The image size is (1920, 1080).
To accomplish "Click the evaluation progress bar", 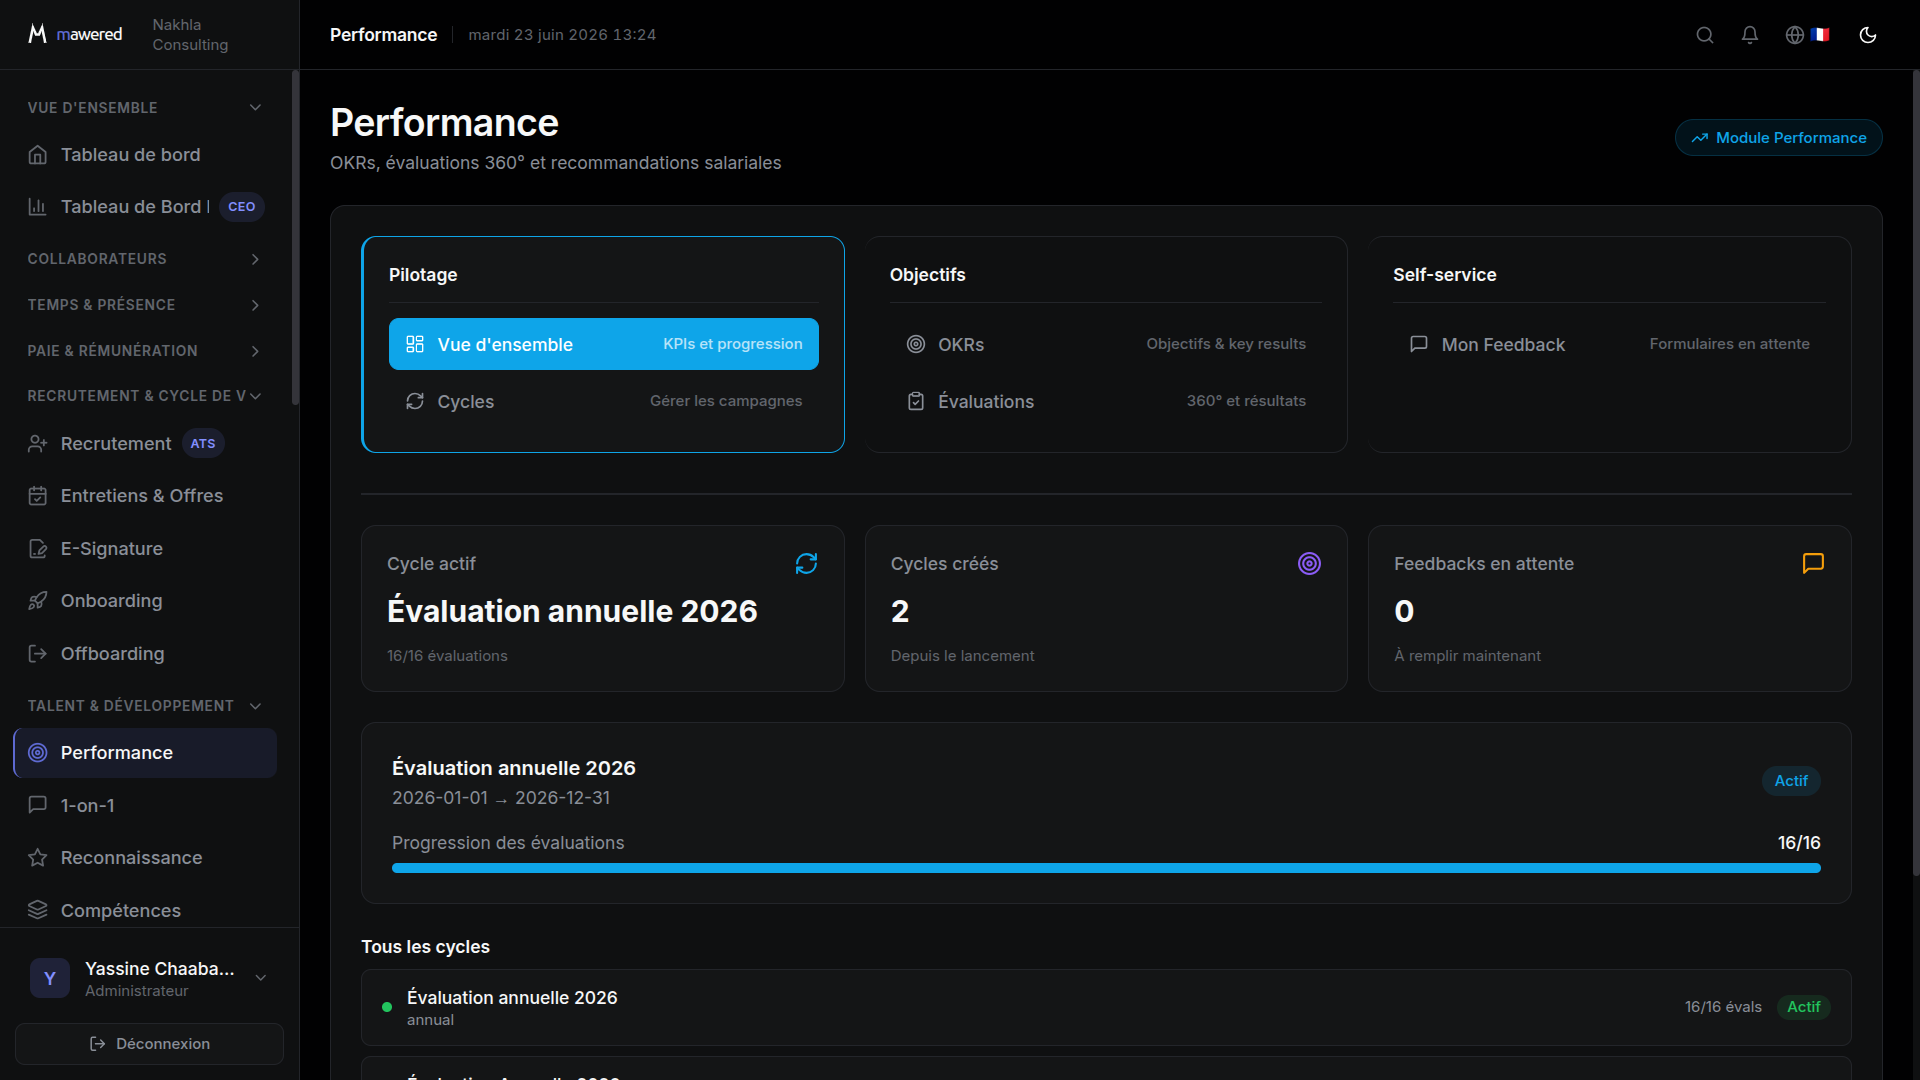I will point(1106,868).
